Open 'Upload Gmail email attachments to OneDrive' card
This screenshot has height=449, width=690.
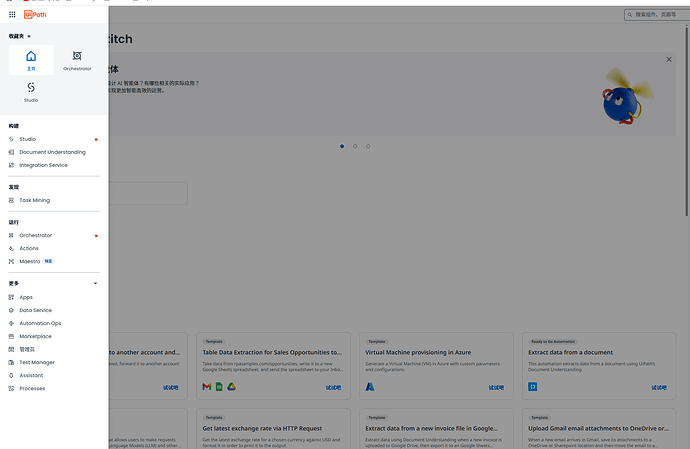click(x=599, y=429)
